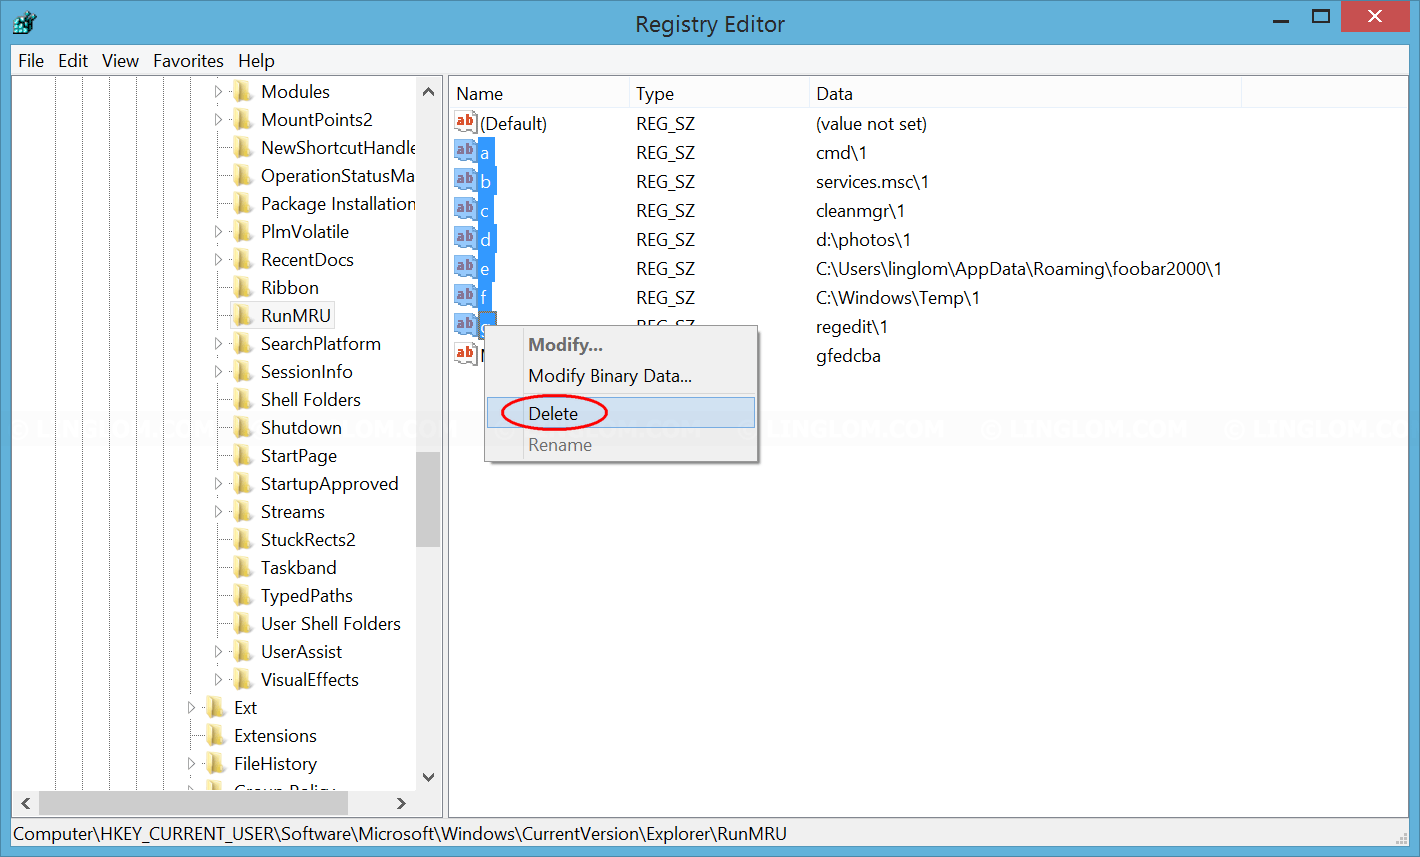Click the Shell Folders folder icon
This screenshot has width=1420, height=857.
coord(243,399)
